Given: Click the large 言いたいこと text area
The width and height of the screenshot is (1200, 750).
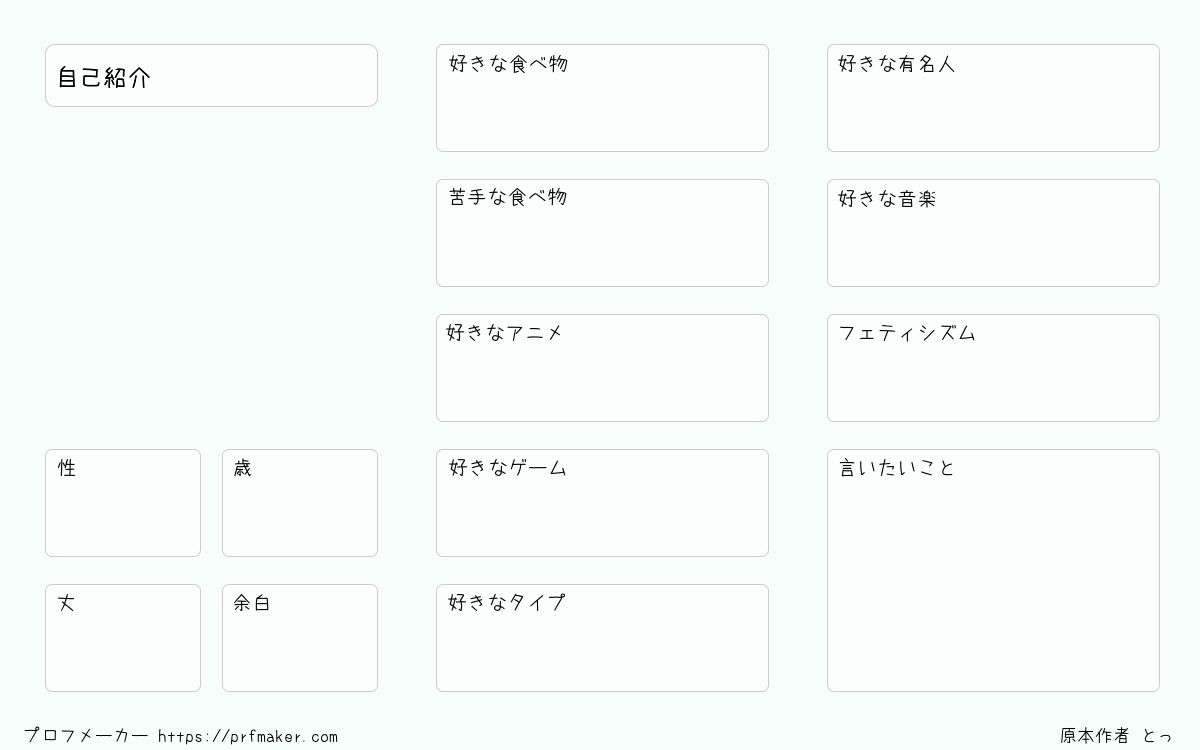Looking at the screenshot, I should coord(993,570).
